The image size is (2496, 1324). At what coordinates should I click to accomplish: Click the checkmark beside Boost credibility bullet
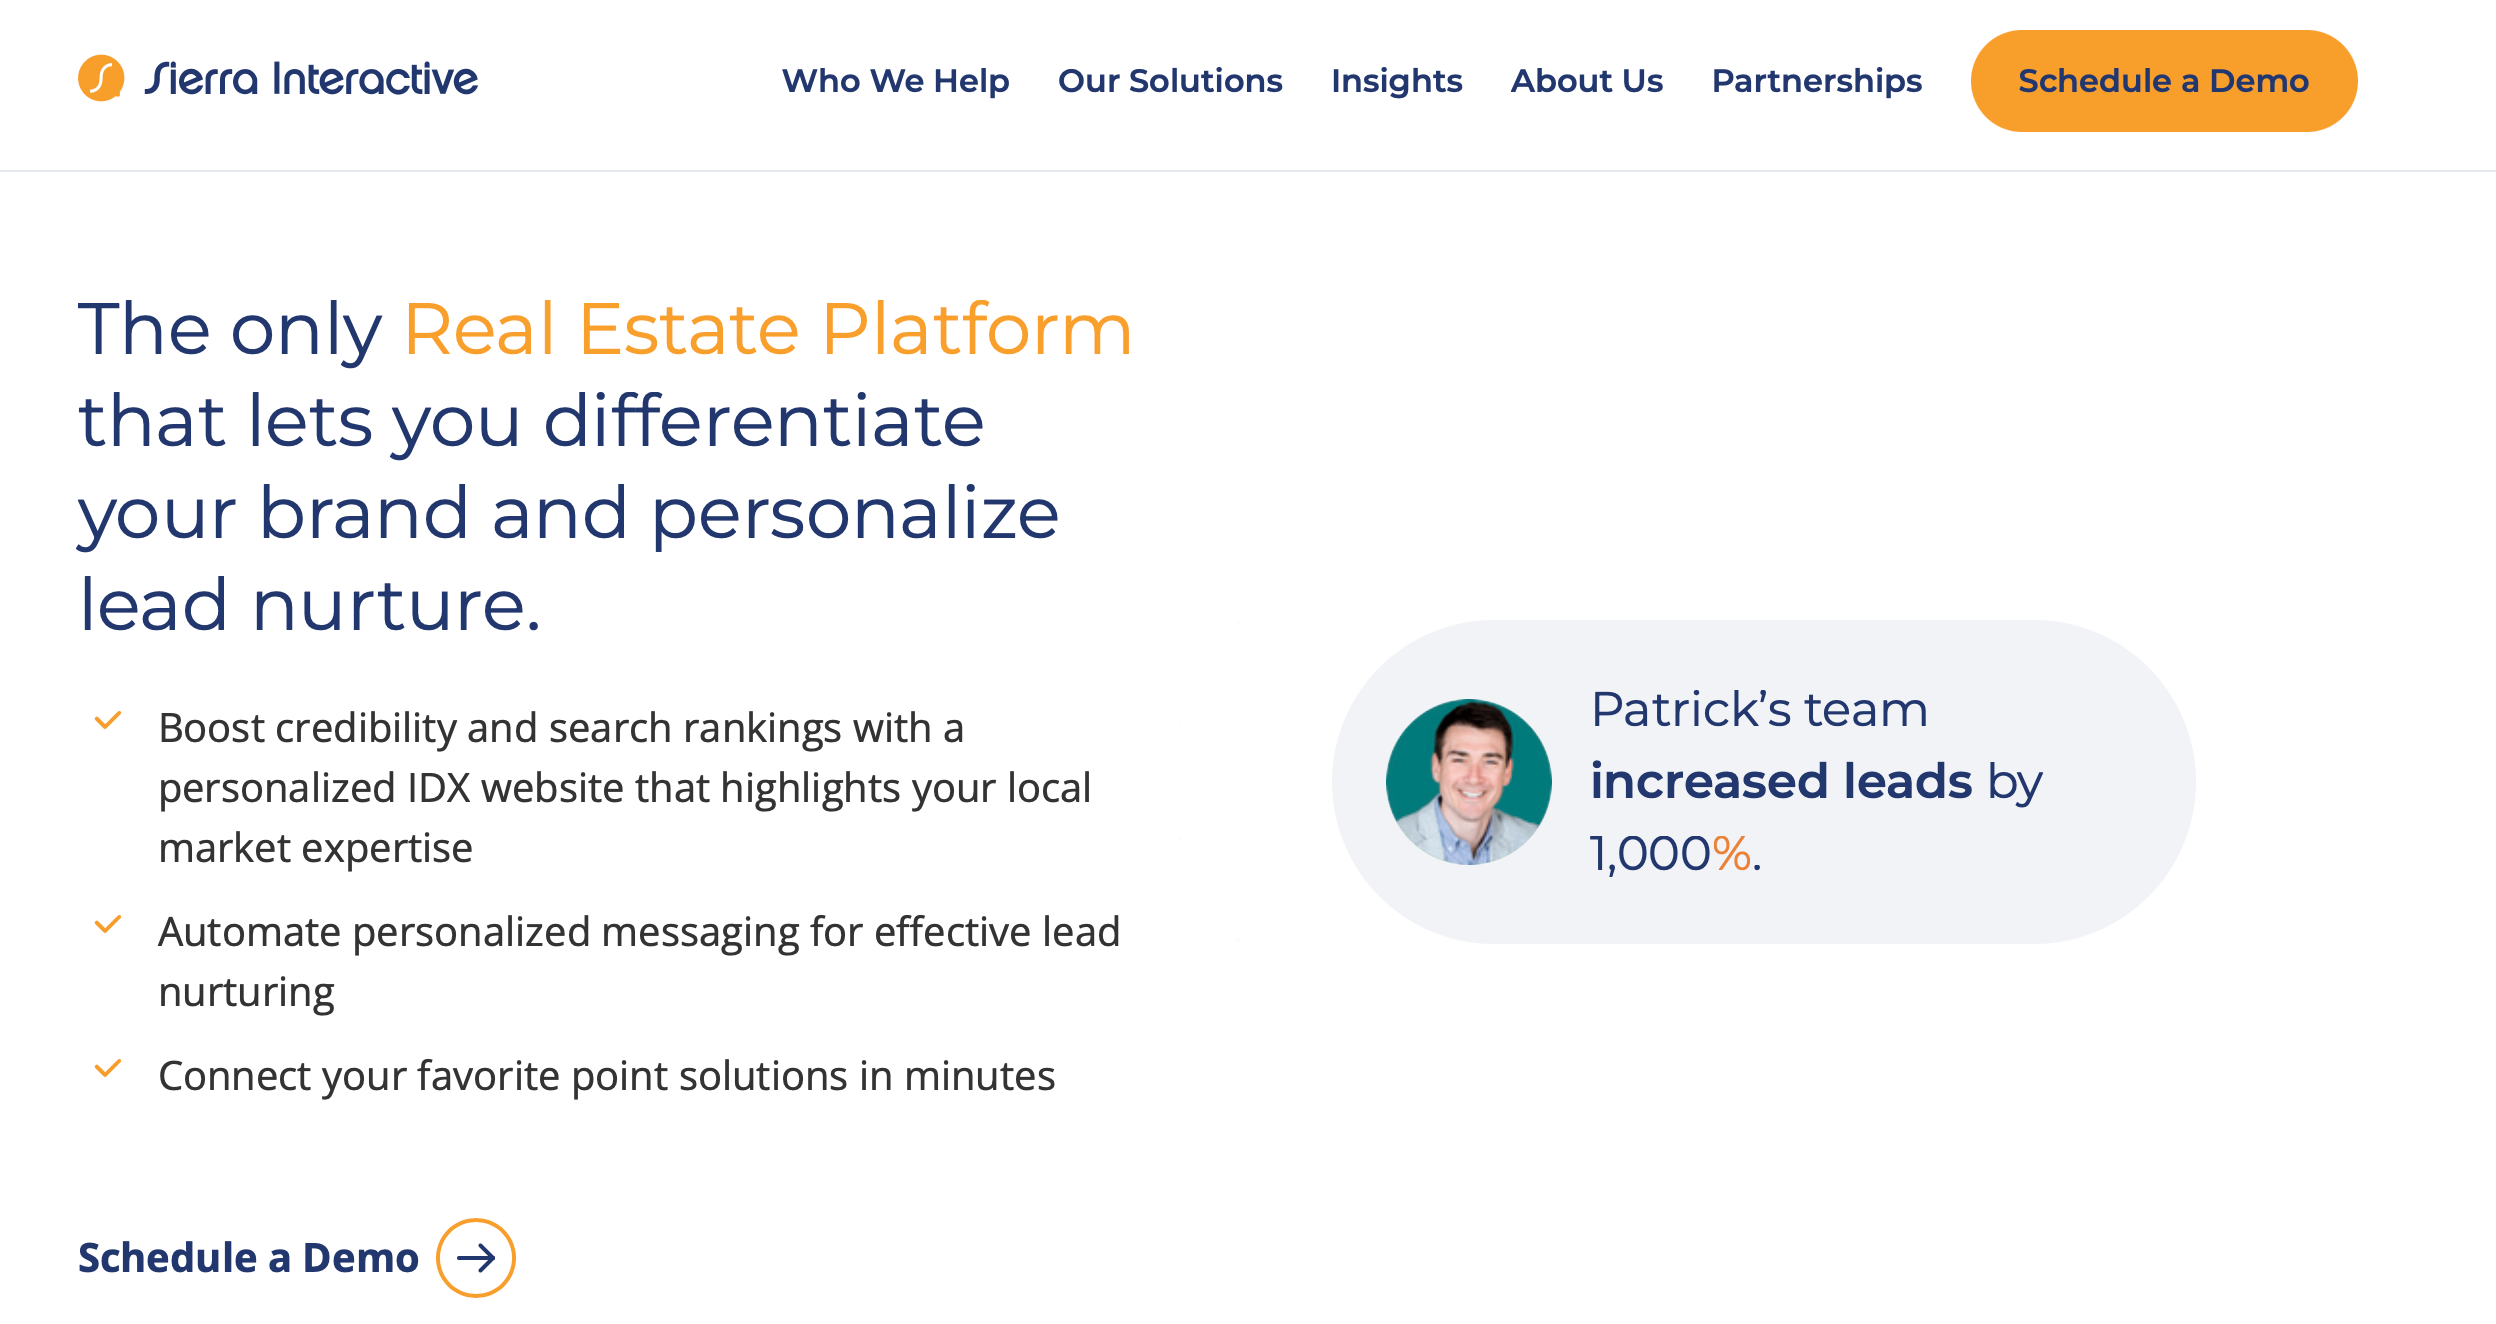click(x=108, y=721)
